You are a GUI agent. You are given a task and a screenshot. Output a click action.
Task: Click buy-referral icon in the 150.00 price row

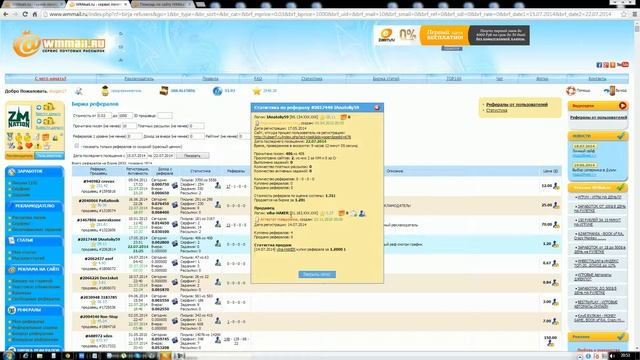[551, 343]
